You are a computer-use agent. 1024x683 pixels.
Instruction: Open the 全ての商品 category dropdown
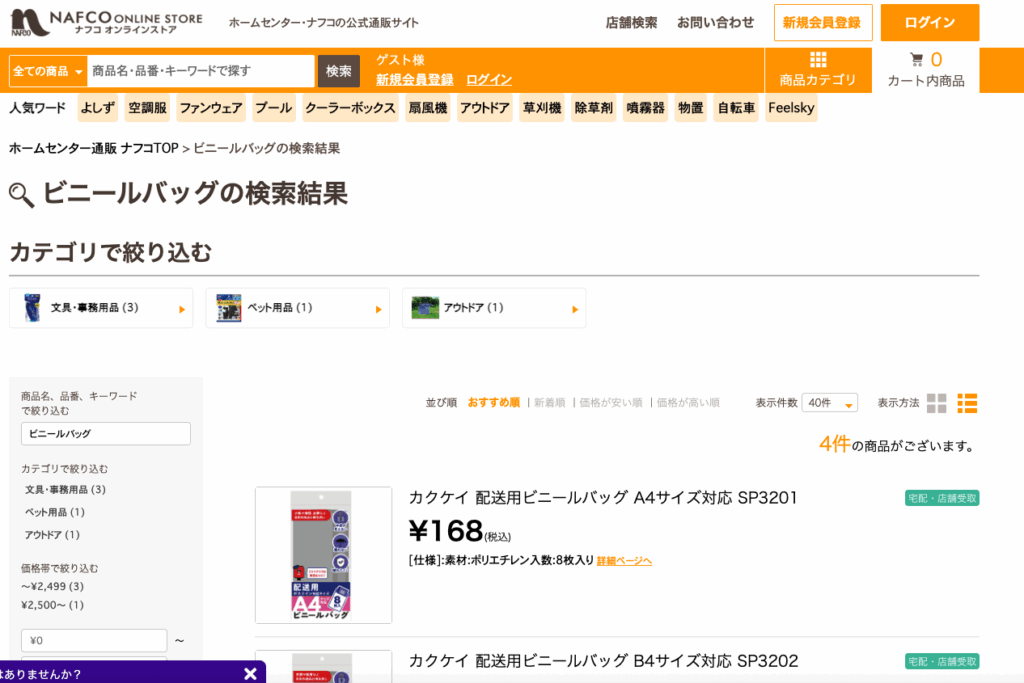coord(48,71)
